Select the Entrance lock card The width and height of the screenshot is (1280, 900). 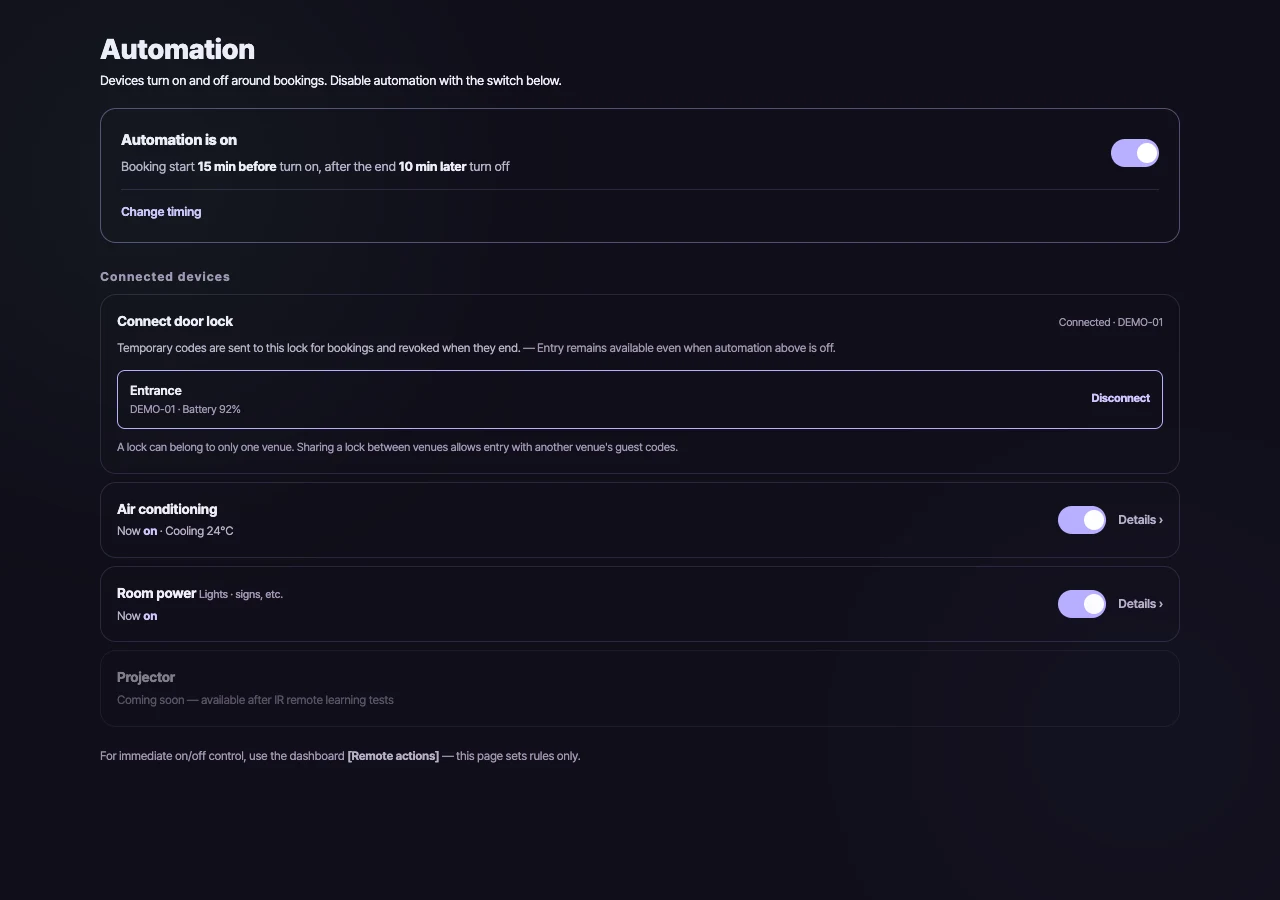640,399
